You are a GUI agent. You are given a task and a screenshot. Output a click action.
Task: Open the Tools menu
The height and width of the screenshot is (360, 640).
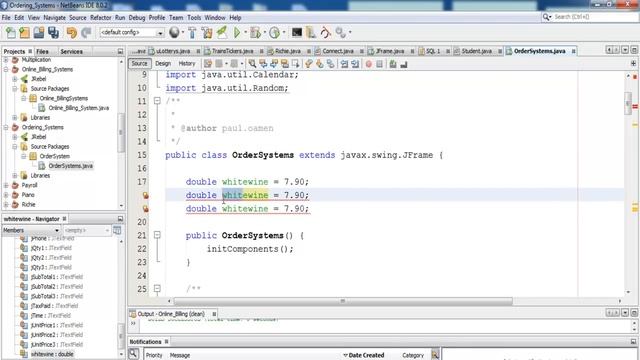coord(194,18)
